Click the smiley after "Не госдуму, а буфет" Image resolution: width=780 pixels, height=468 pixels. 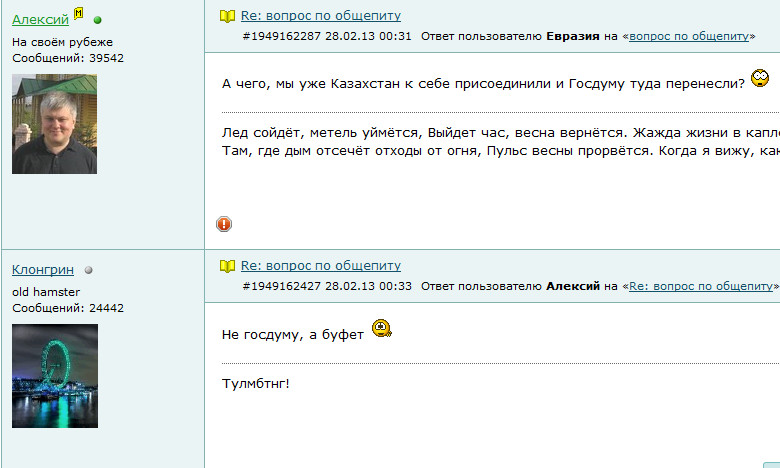[382, 328]
